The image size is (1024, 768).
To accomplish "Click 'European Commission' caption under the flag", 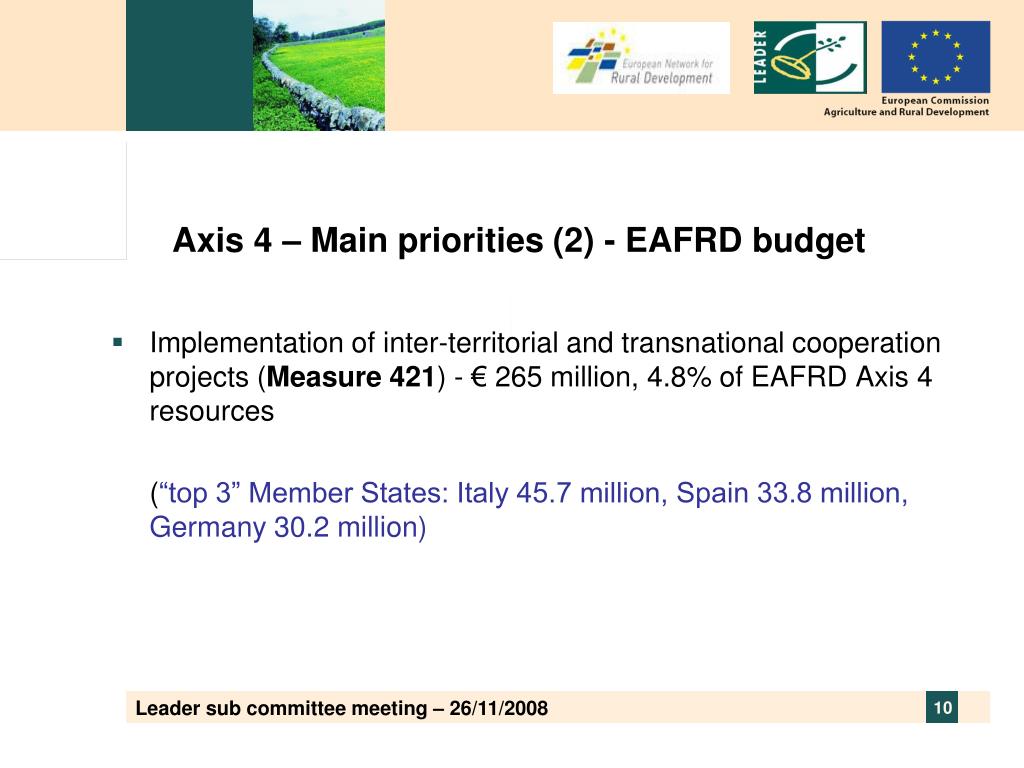I will point(935,101).
